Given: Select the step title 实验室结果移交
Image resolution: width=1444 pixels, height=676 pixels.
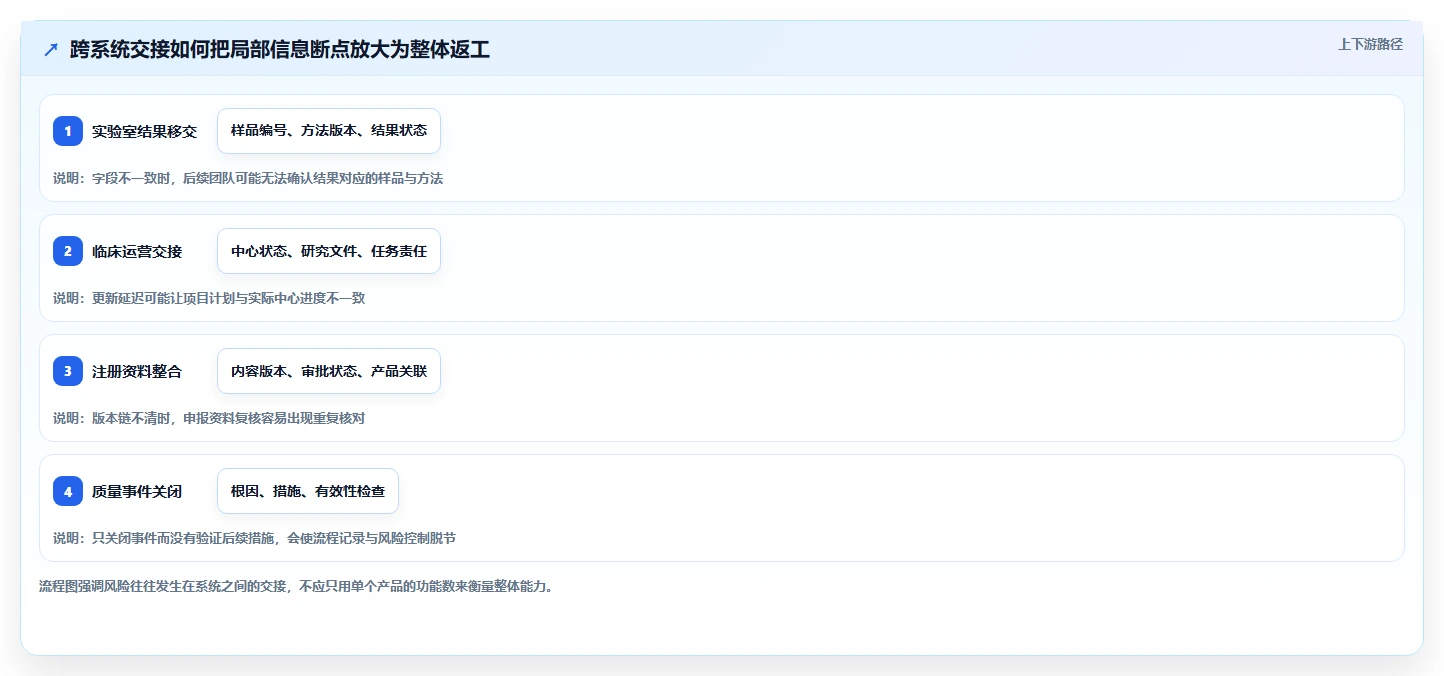Looking at the screenshot, I should tap(145, 131).
